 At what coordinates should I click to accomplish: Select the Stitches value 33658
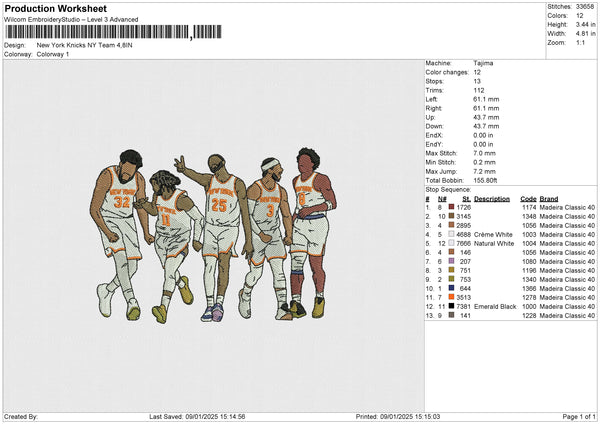pos(585,7)
